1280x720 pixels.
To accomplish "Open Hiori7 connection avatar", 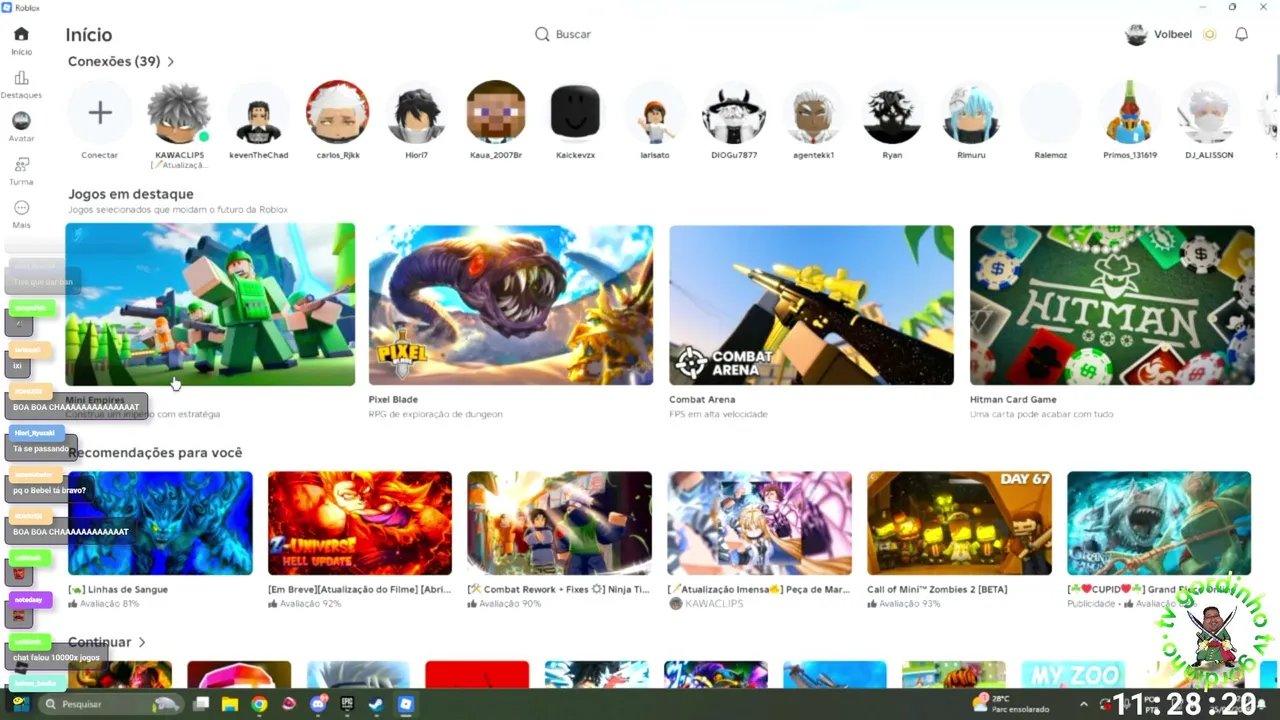I will click(417, 112).
